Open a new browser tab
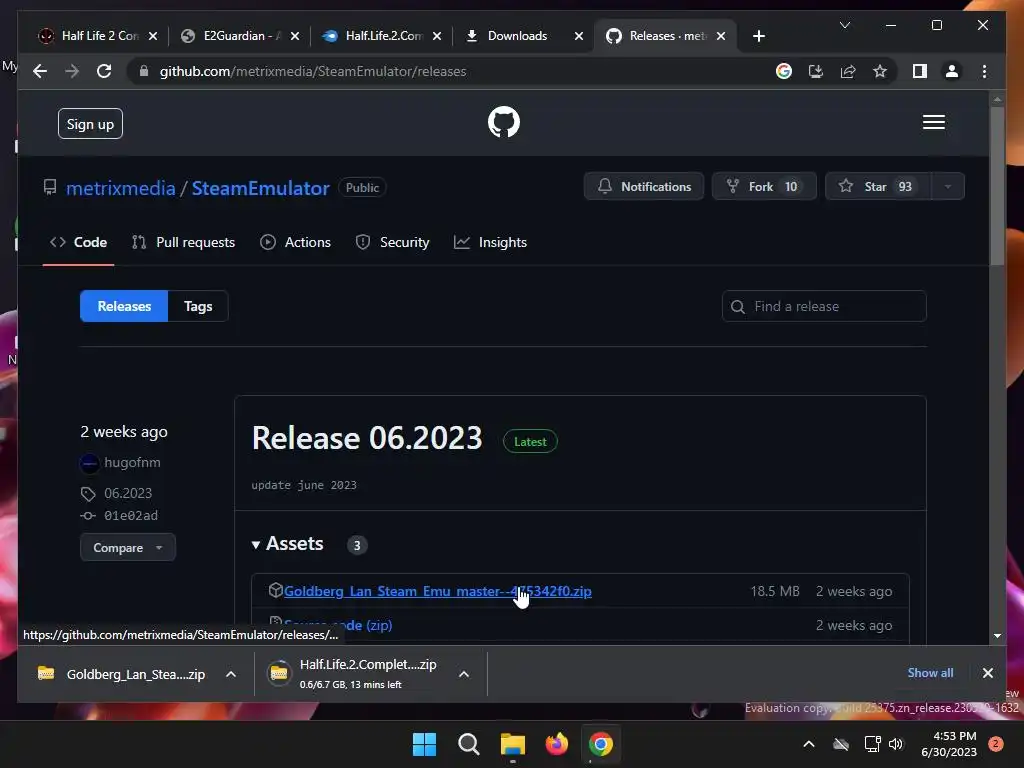Viewport: 1024px width, 768px height. tap(758, 36)
